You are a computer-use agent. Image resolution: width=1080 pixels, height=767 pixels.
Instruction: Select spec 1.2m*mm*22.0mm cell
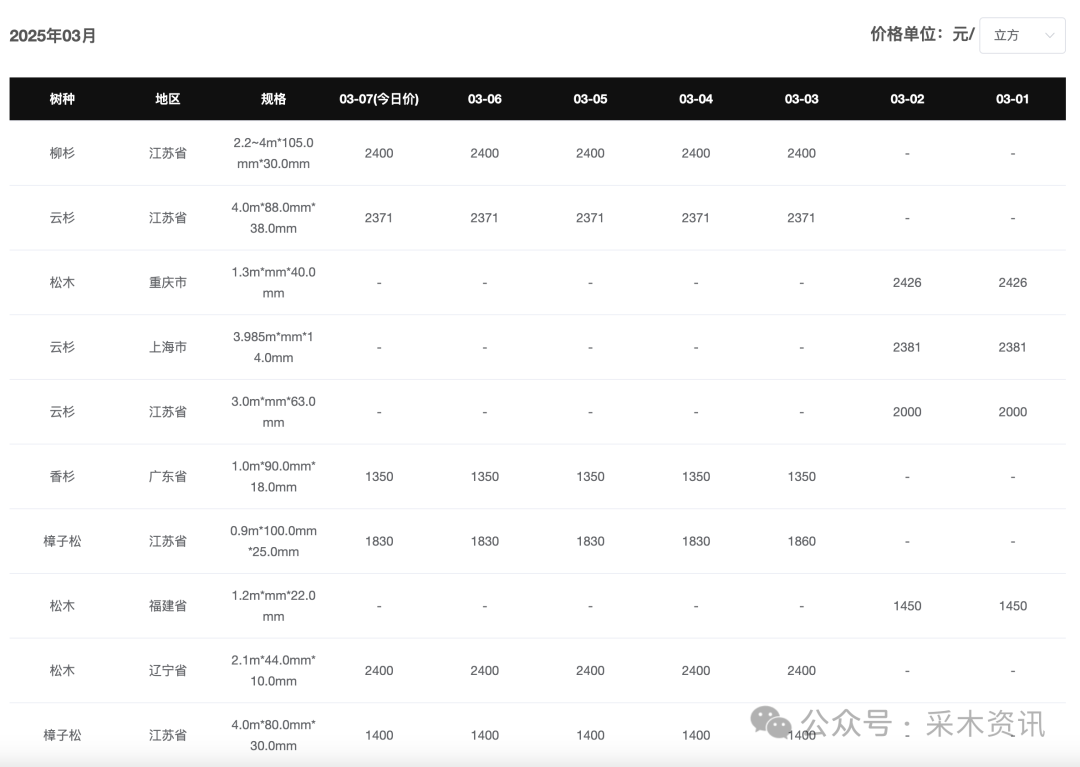(x=273, y=606)
